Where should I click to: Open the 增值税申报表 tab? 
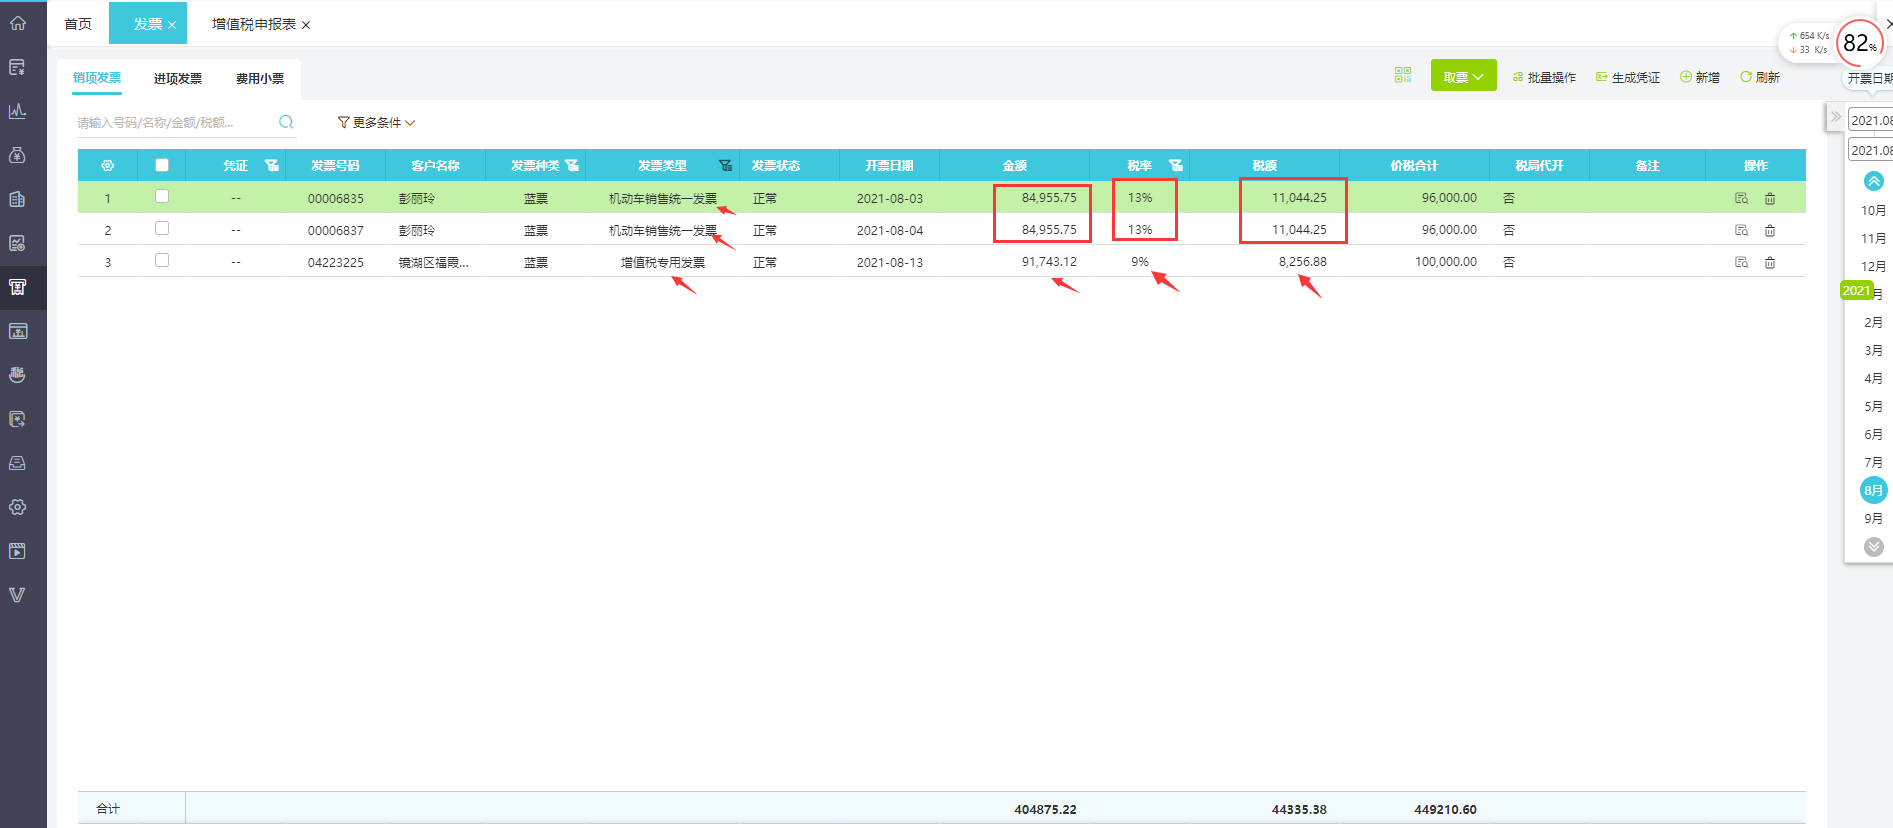[x=253, y=24]
